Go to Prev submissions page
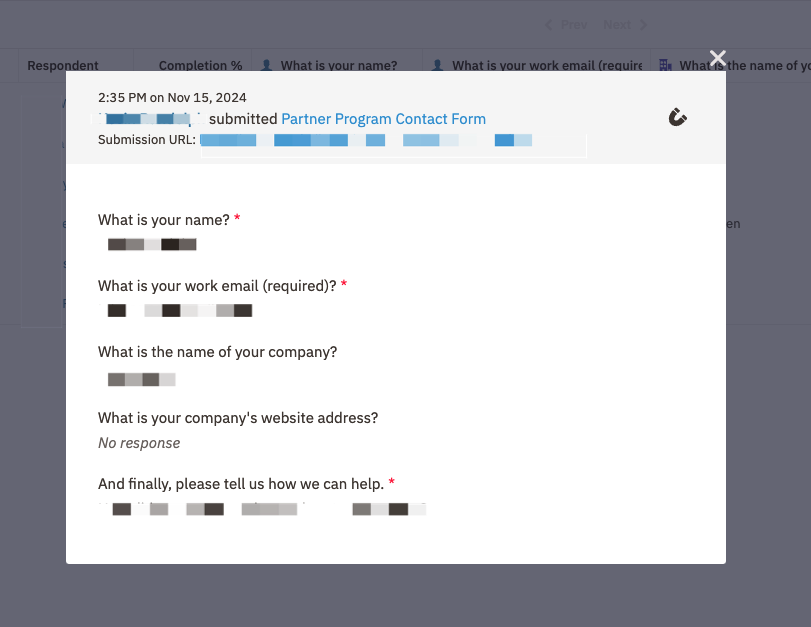Viewport: 811px width, 627px height. pyautogui.click(x=566, y=25)
